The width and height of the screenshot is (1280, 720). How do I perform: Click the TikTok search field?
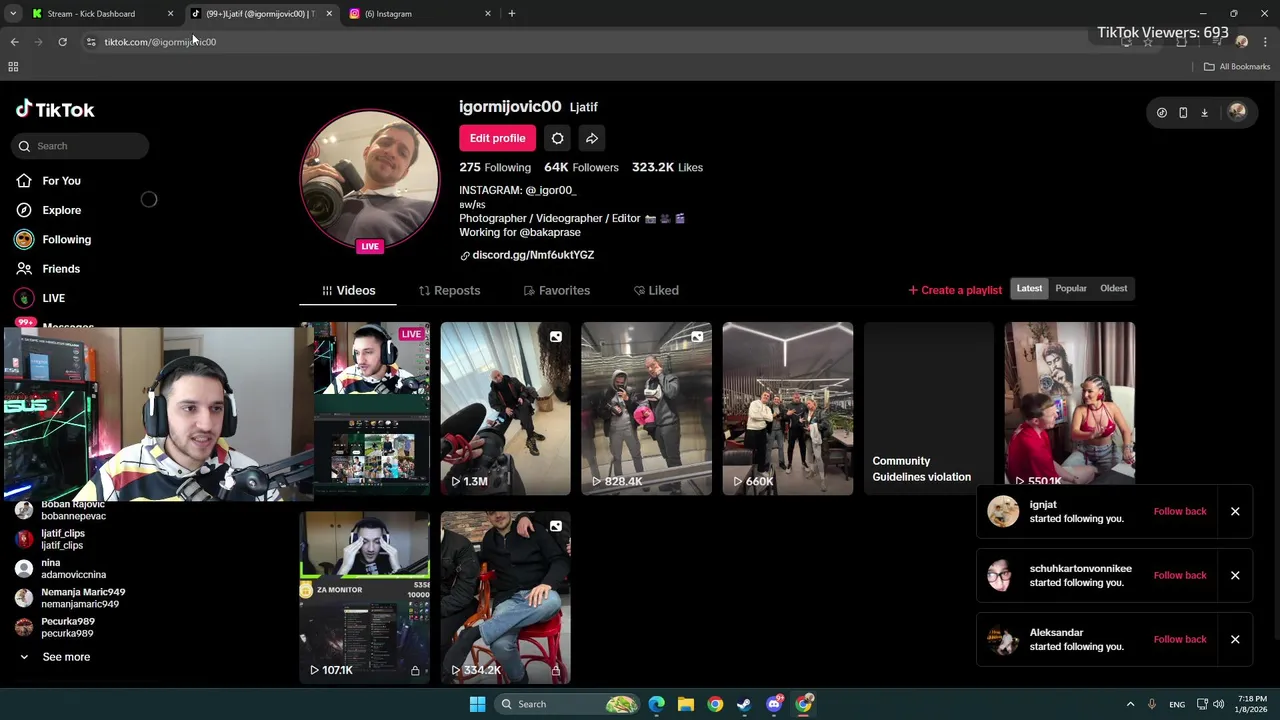pyautogui.click(x=81, y=146)
